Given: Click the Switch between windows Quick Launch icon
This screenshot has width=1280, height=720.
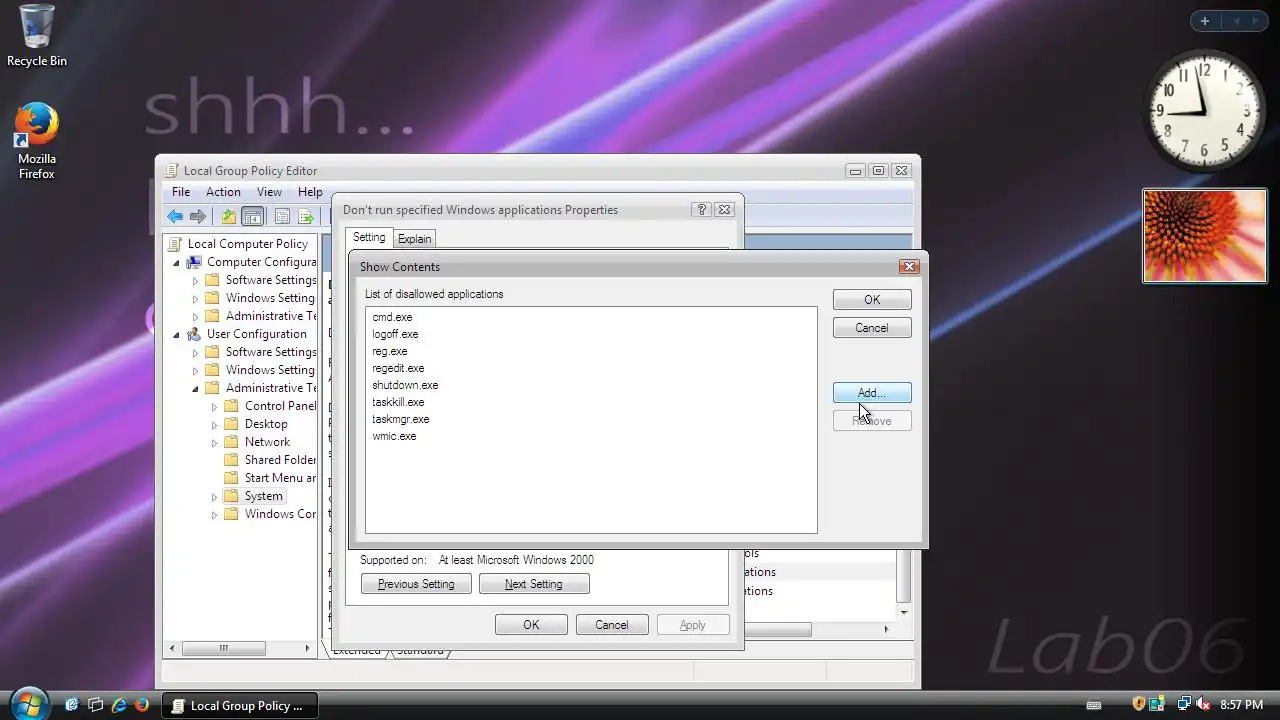Looking at the screenshot, I should click(95, 705).
